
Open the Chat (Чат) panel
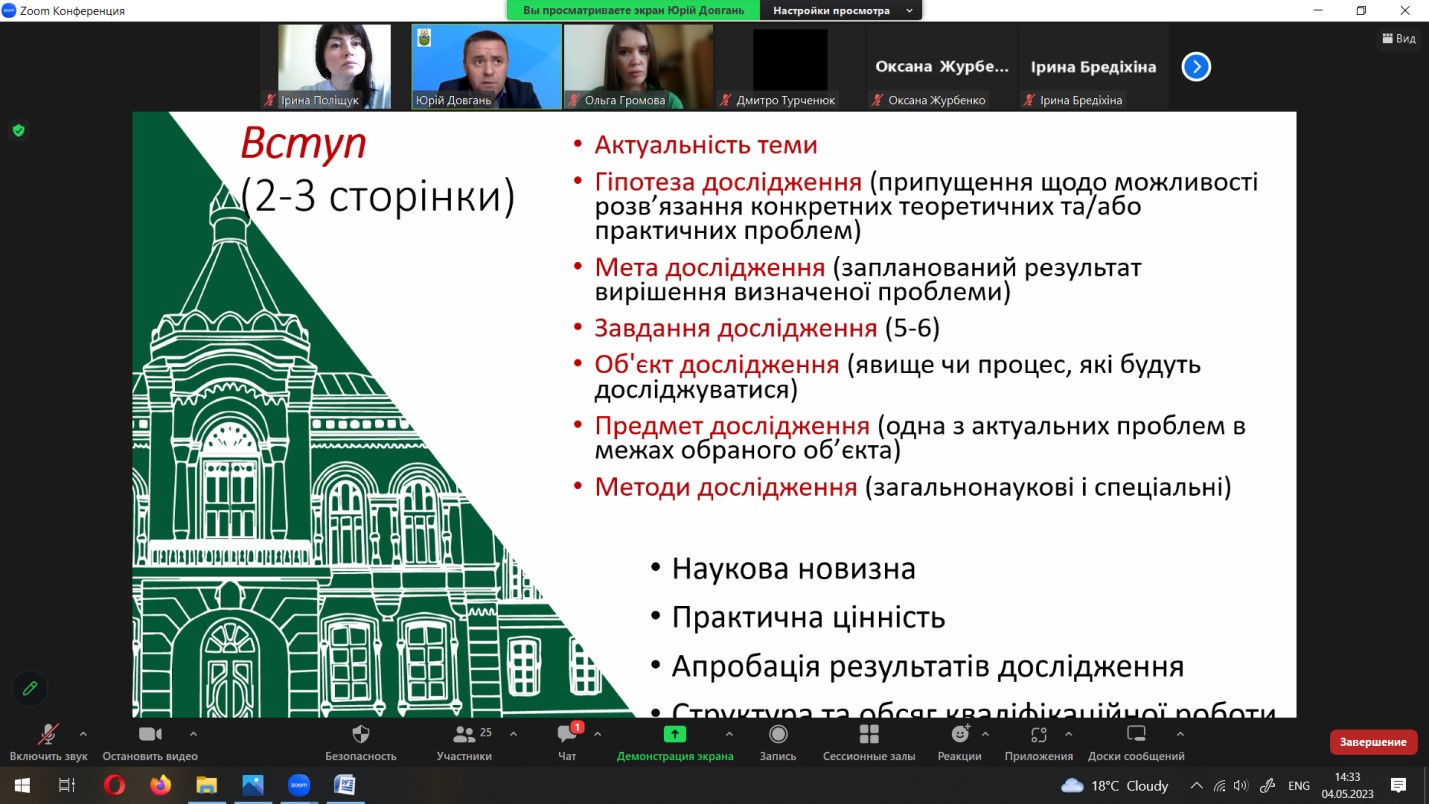567,736
